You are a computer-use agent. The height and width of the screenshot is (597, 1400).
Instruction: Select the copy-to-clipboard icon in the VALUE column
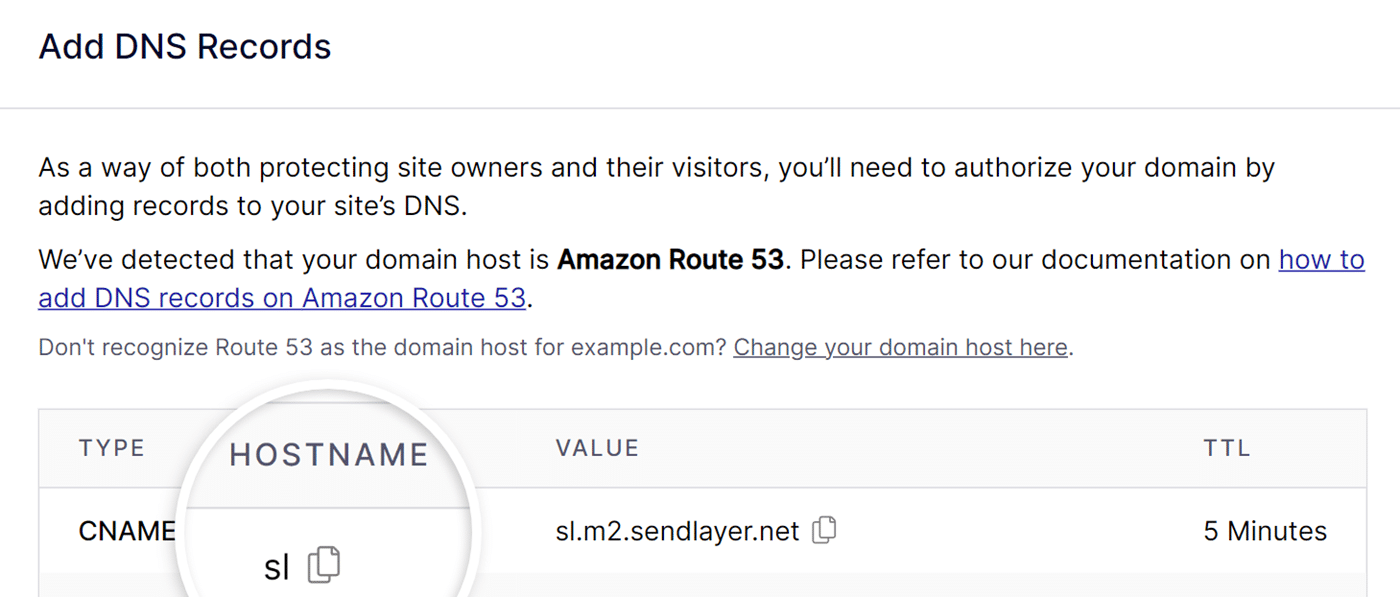coord(823,530)
